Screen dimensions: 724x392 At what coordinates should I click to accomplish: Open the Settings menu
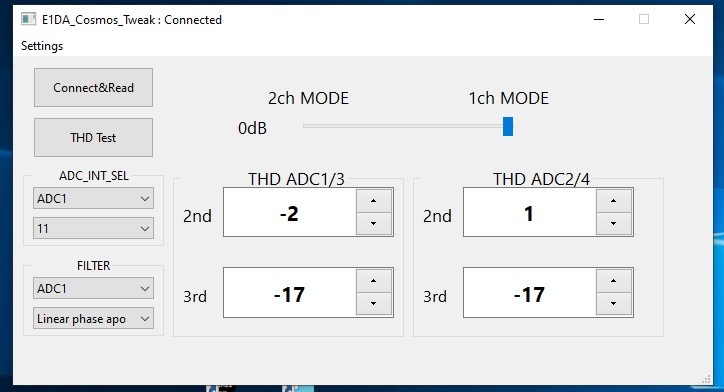[x=42, y=46]
